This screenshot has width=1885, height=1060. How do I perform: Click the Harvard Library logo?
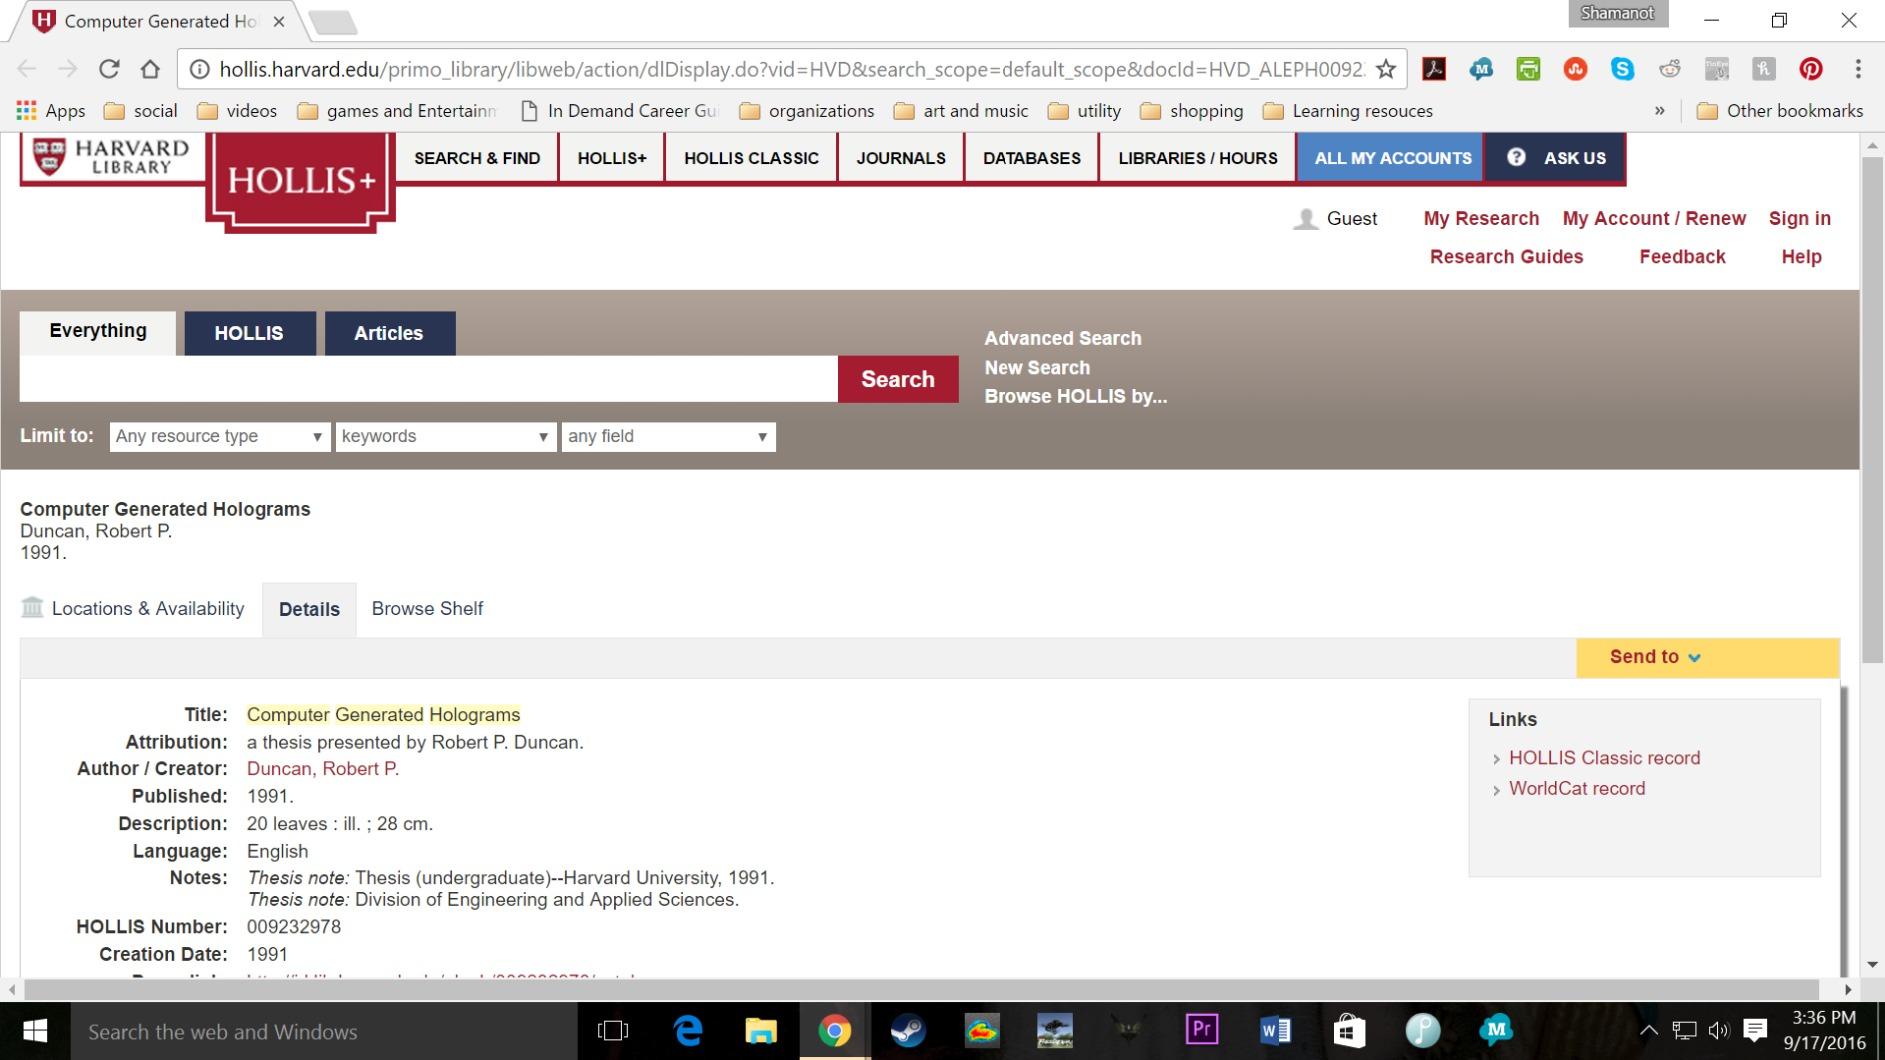(110, 157)
